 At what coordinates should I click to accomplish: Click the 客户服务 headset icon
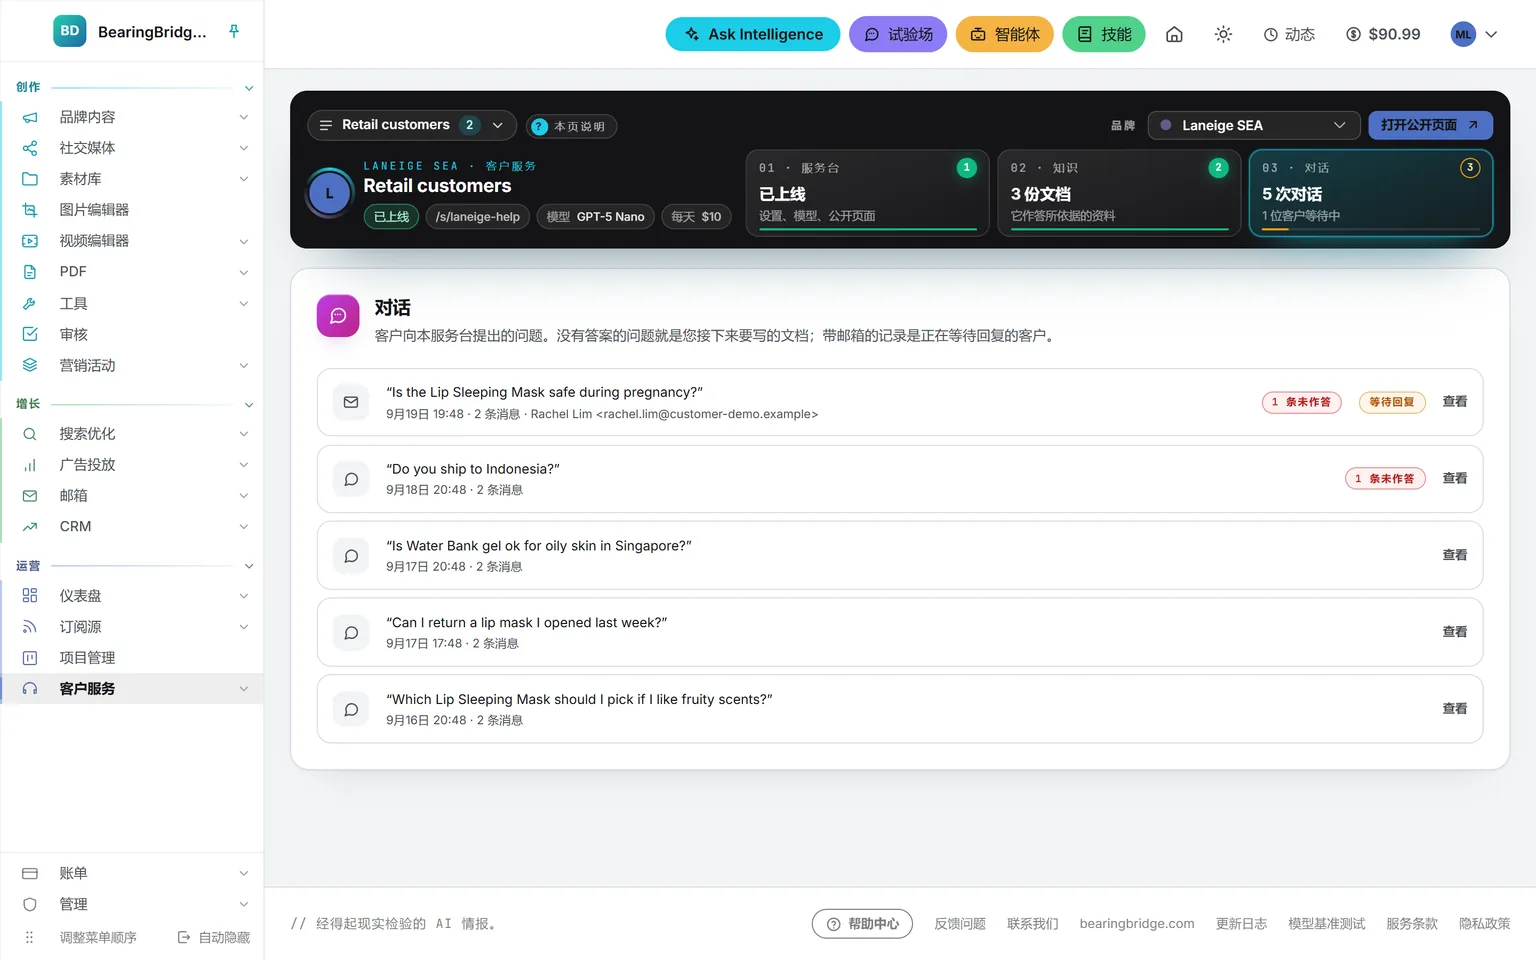click(30, 689)
